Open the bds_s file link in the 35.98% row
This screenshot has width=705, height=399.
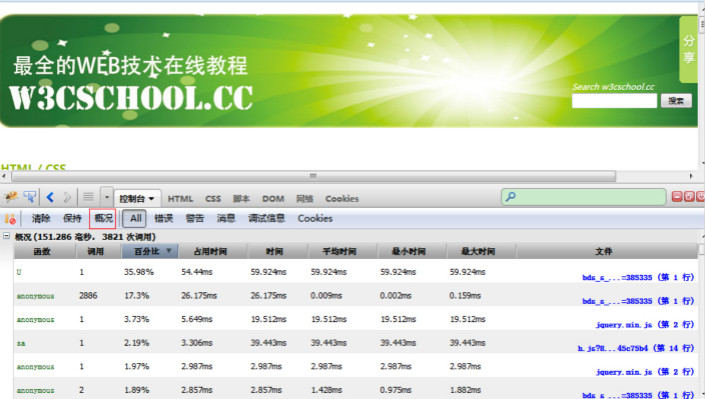coord(638,277)
